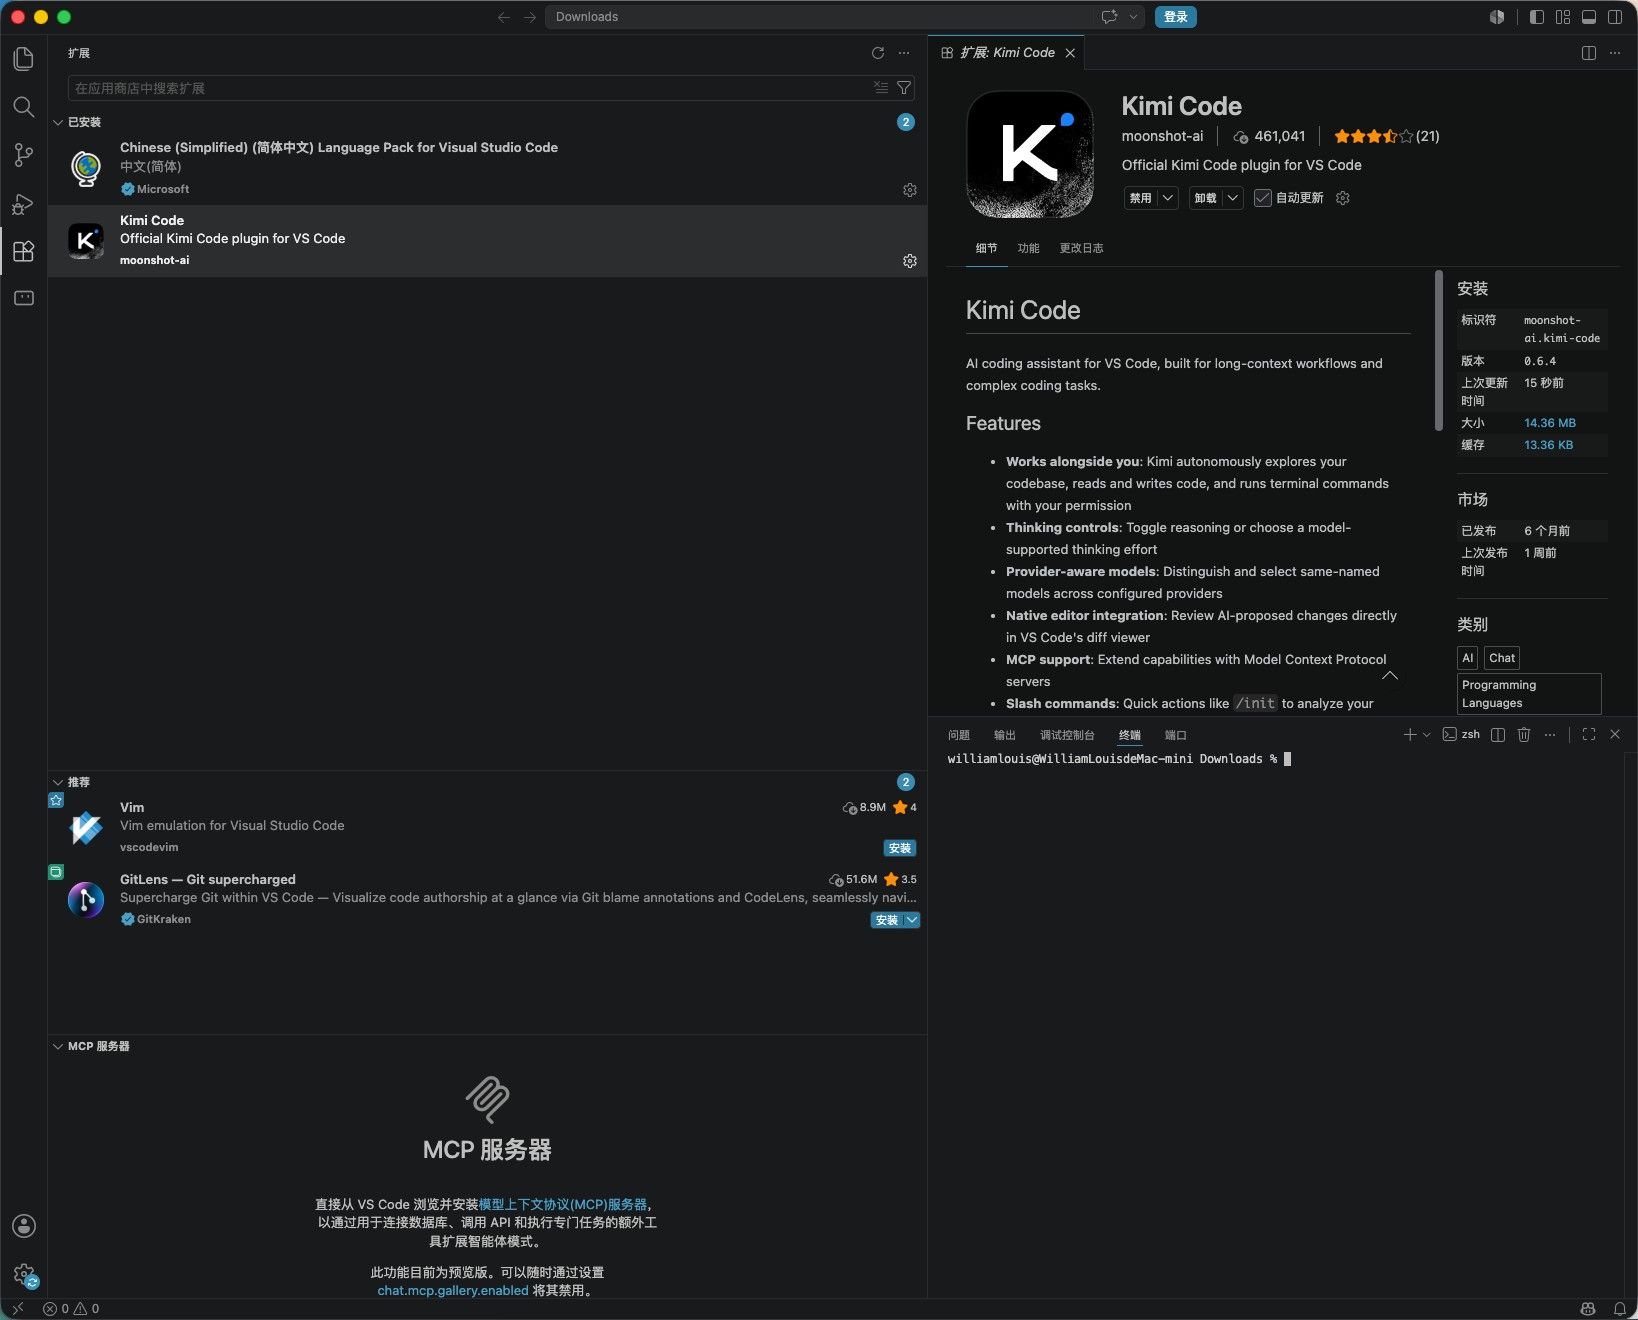Open dropdown next to 禁用 button
This screenshot has width=1638, height=1320.
1168,198
